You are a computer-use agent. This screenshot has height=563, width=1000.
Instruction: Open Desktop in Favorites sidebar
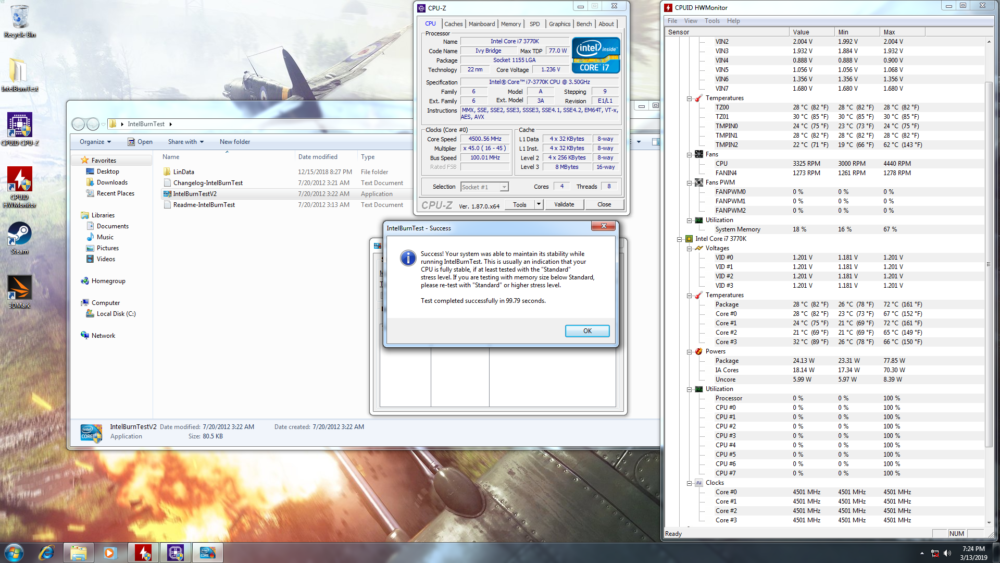point(108,172)
